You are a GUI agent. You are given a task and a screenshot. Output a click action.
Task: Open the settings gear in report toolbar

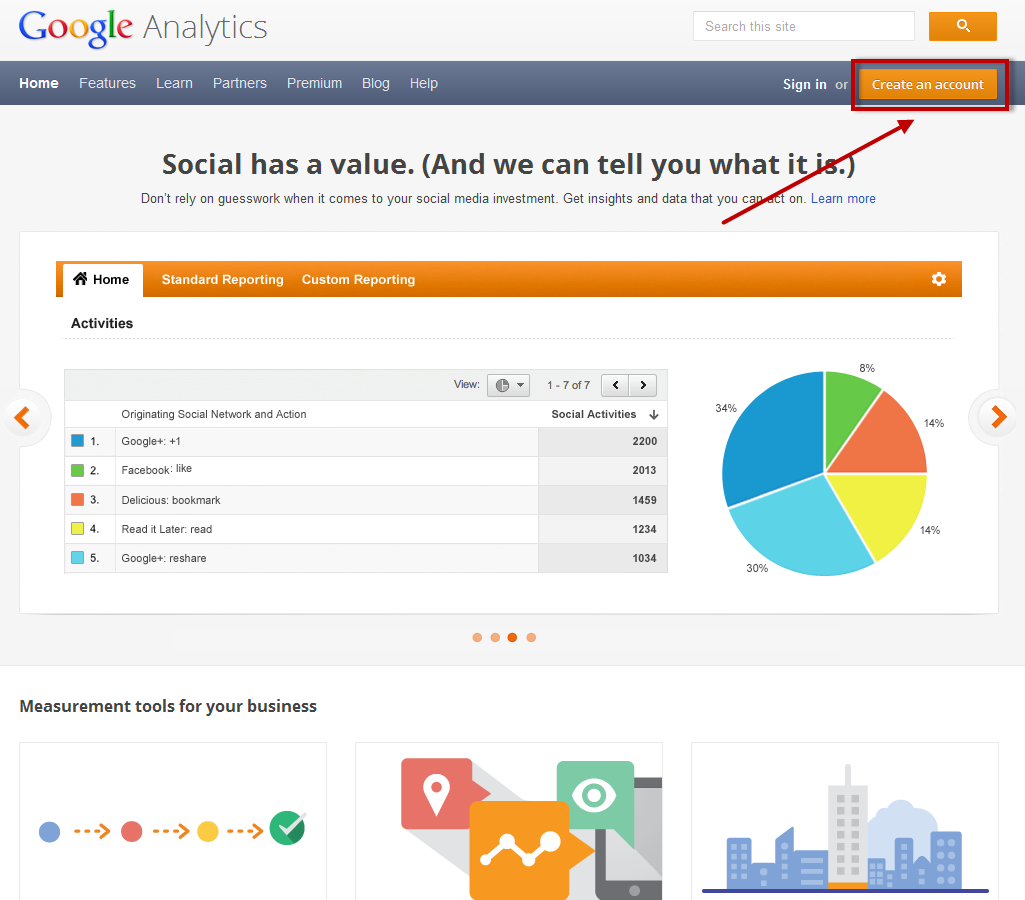click(x=938, y=279)
